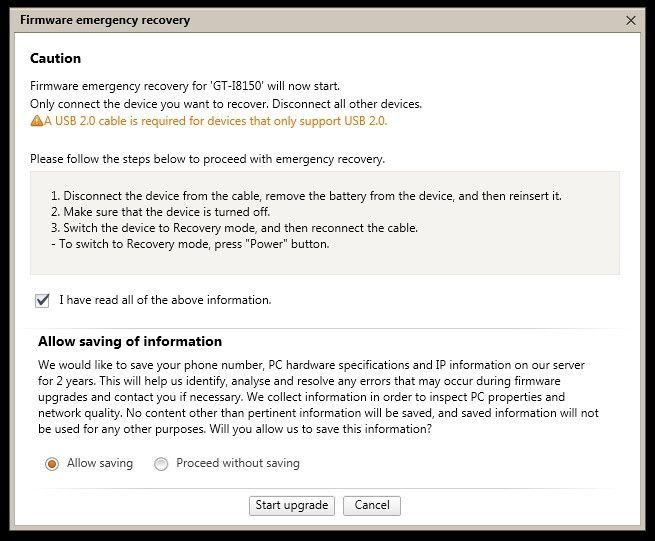Select the Allow saving radio button
Screen dimensions: 655x541
[52, 464]
